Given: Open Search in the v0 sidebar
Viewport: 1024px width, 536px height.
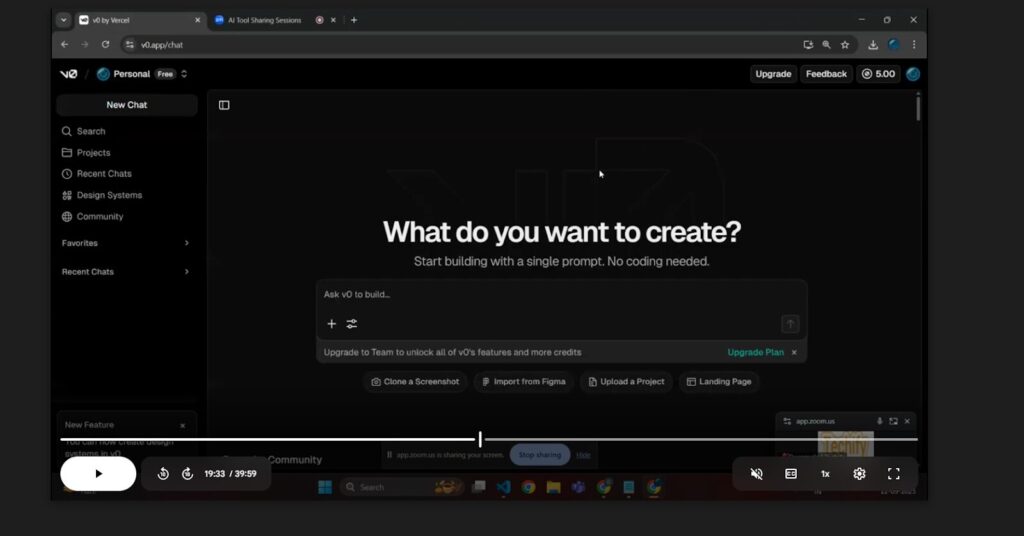Looking at the screenshot, I should (x=90, y=131).
